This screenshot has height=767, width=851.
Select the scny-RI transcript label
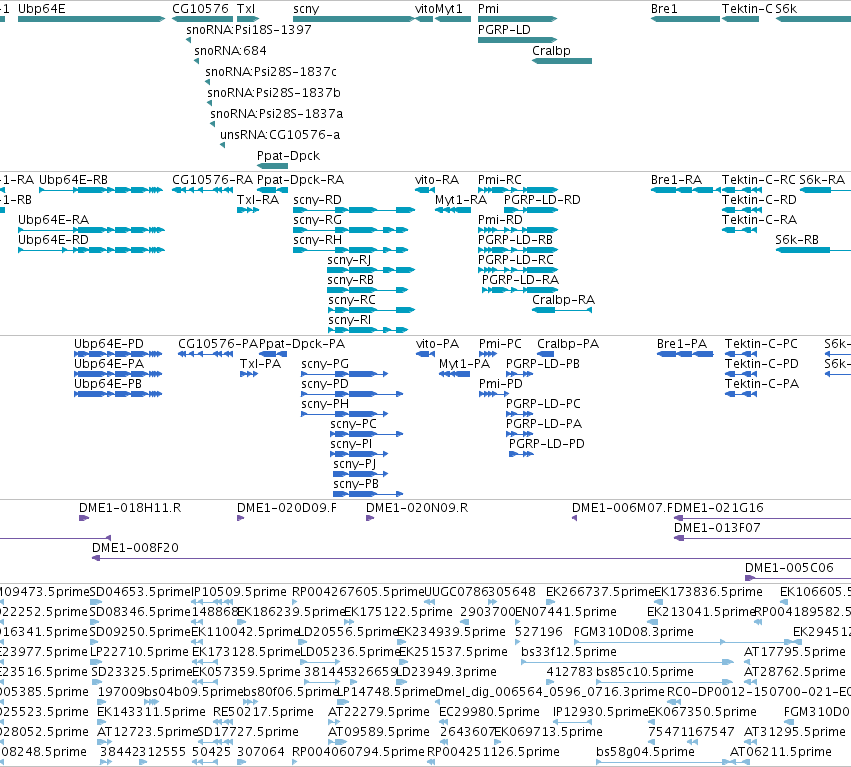point(350,320)
